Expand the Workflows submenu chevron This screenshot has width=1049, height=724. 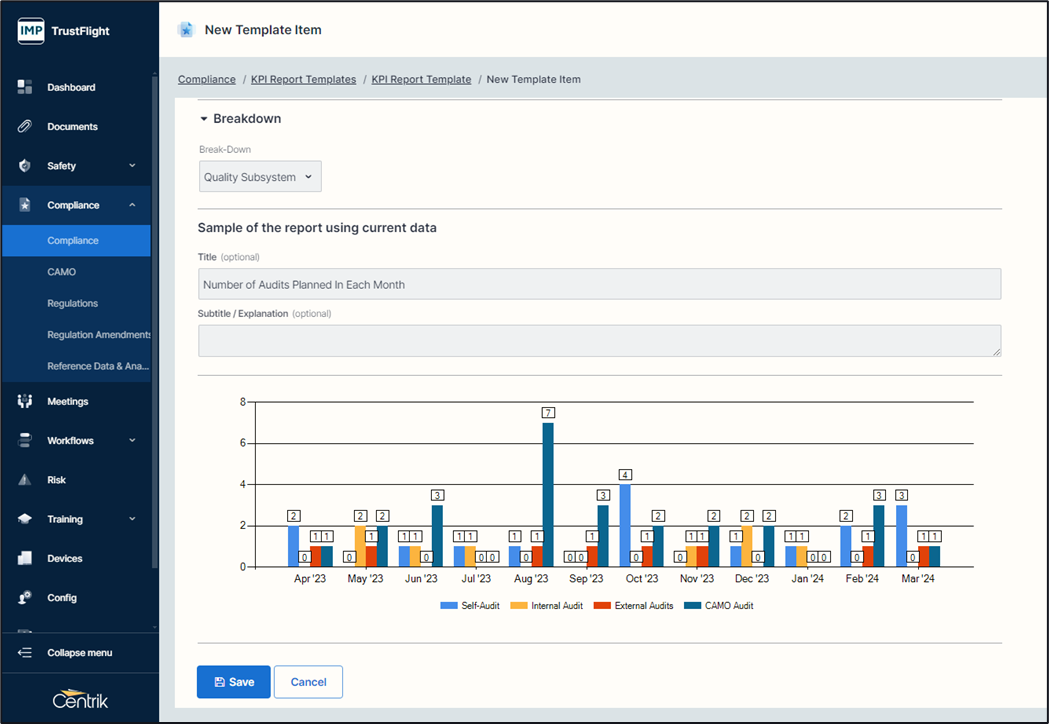(x=132, y=441)
